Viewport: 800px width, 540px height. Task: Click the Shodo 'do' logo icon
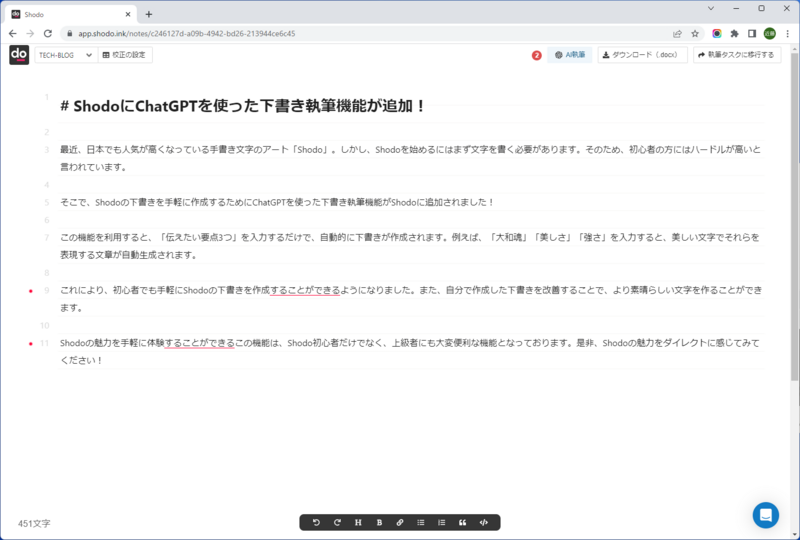[x=19, y=55]
